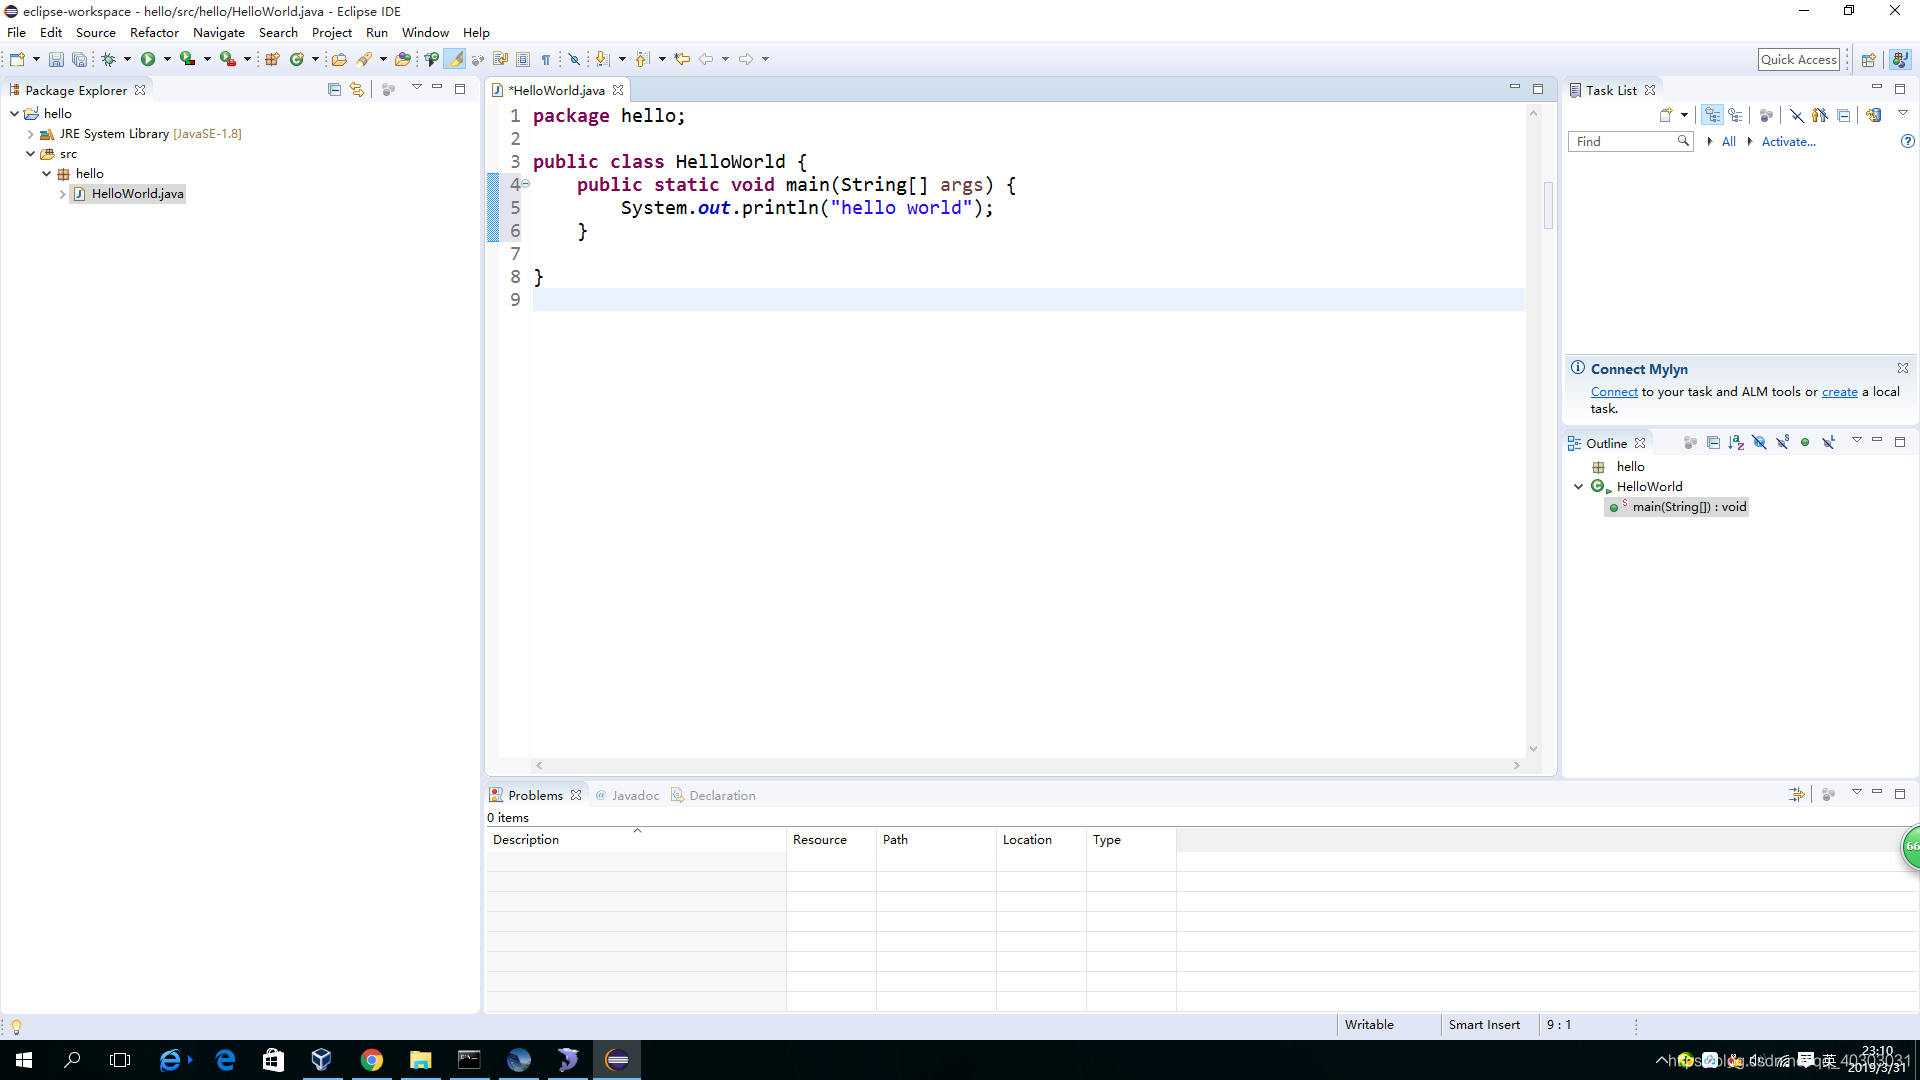
Task: Switch to the Declaration tab
Action: tap(713, 796)
